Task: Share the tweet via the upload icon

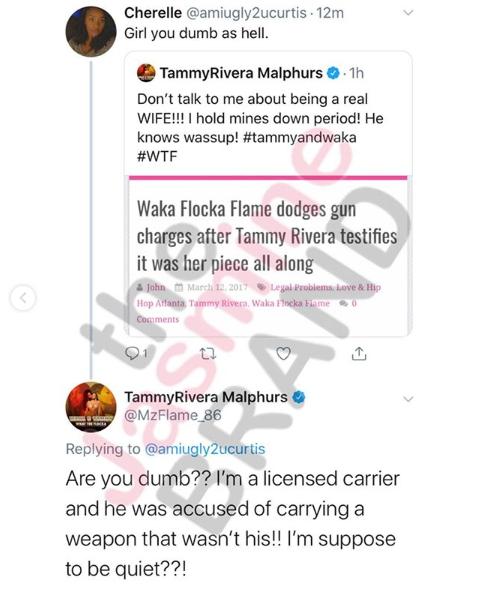Action: point(359,354)
